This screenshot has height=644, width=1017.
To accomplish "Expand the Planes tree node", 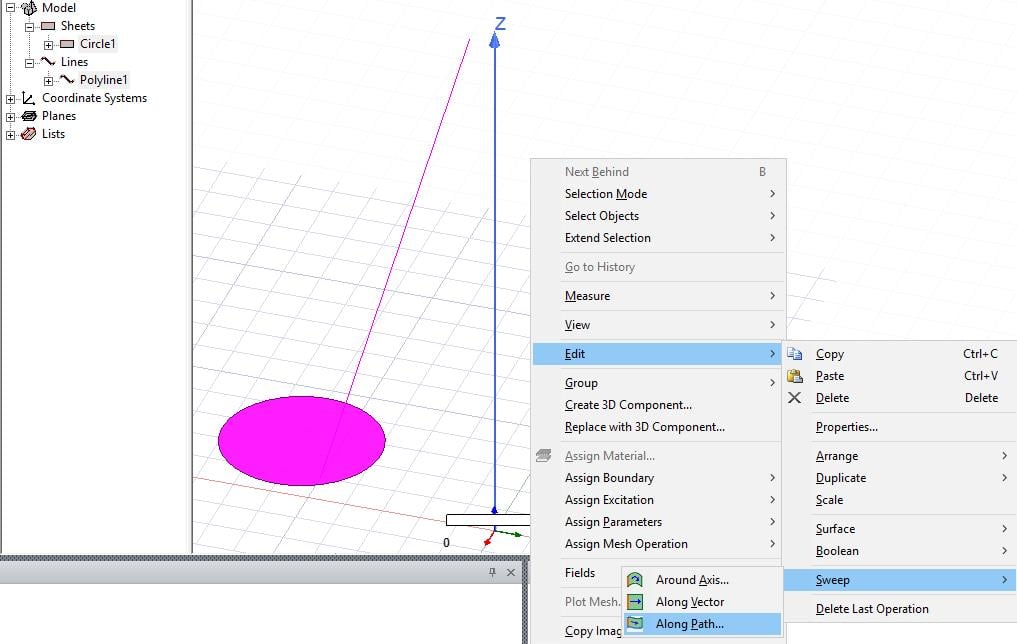I will (x=10, y=117).
